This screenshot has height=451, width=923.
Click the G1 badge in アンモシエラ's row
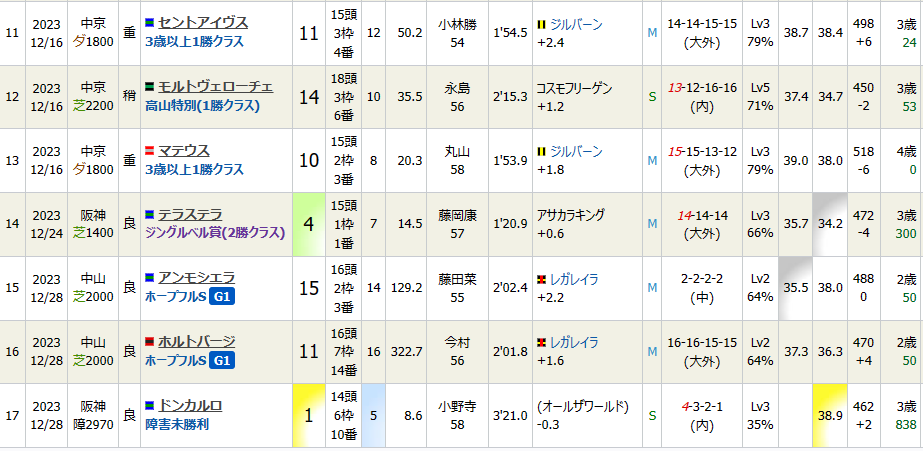click(221, 297)
